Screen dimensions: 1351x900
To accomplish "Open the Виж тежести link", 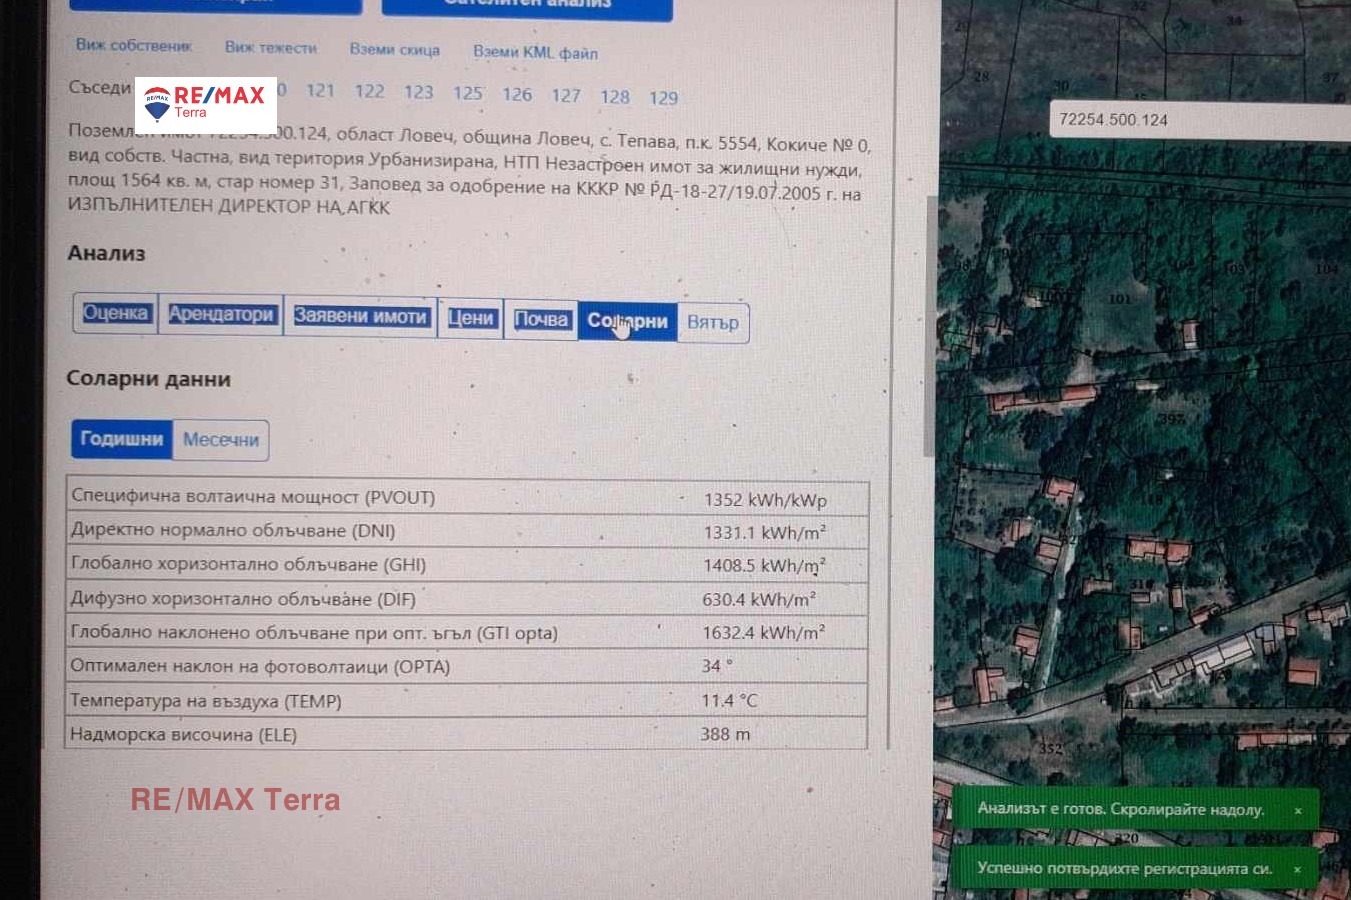I will pyautogui.click(x=271, y=47).
